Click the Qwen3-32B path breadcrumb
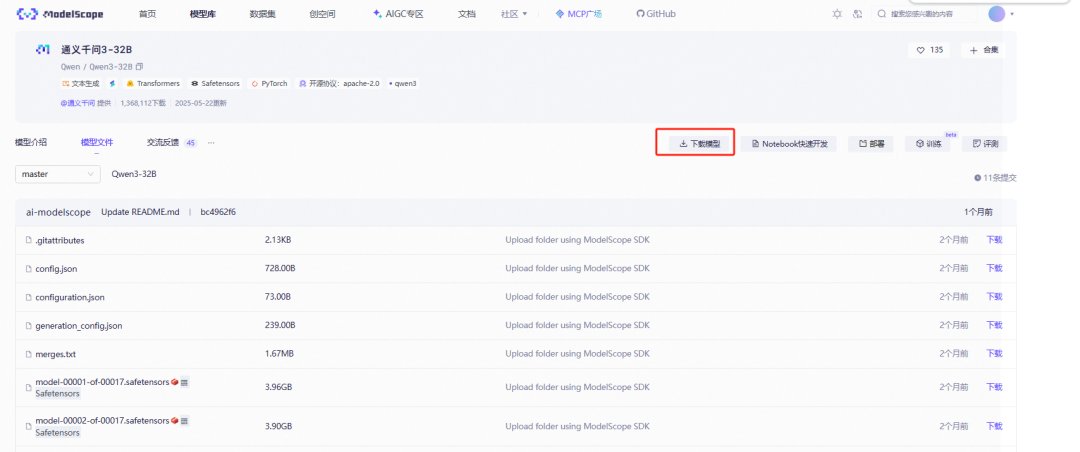This screenshot has height=452, width=1080. click(x=134, y=174)
